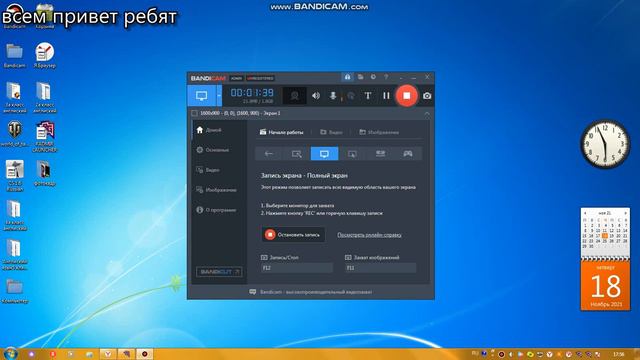Select fullscreen recording mode icon

click(x=324, y=153)
